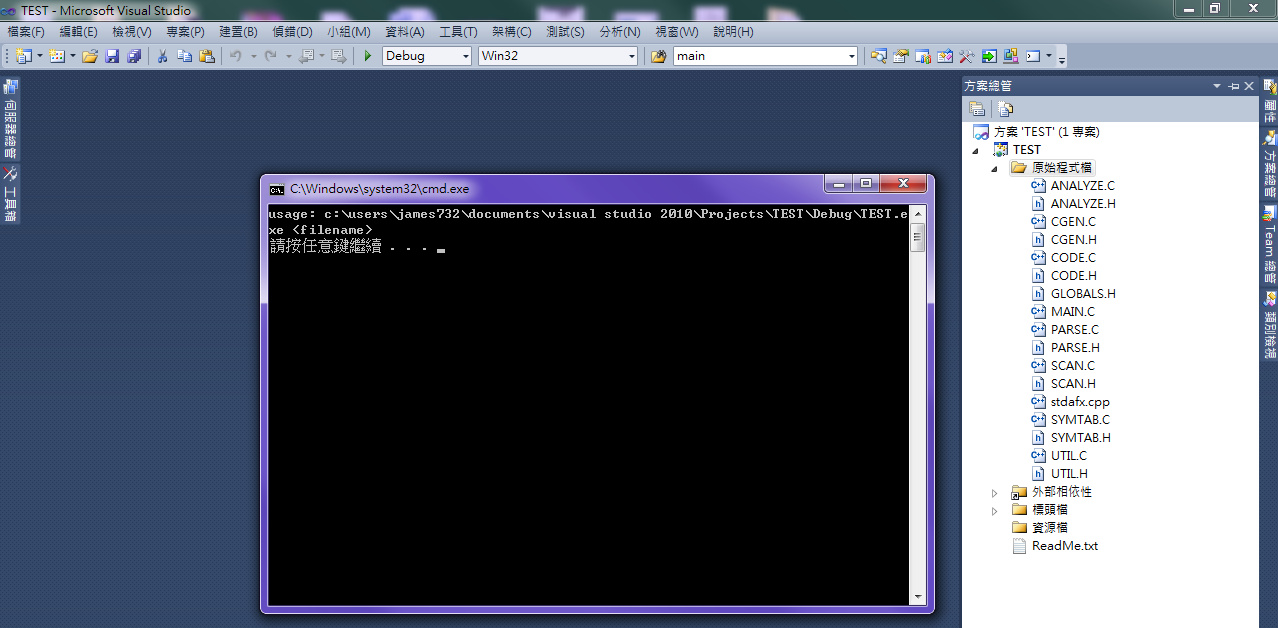Open the 檔案(F) menu

pyautogui.click(x=26, y=32)
